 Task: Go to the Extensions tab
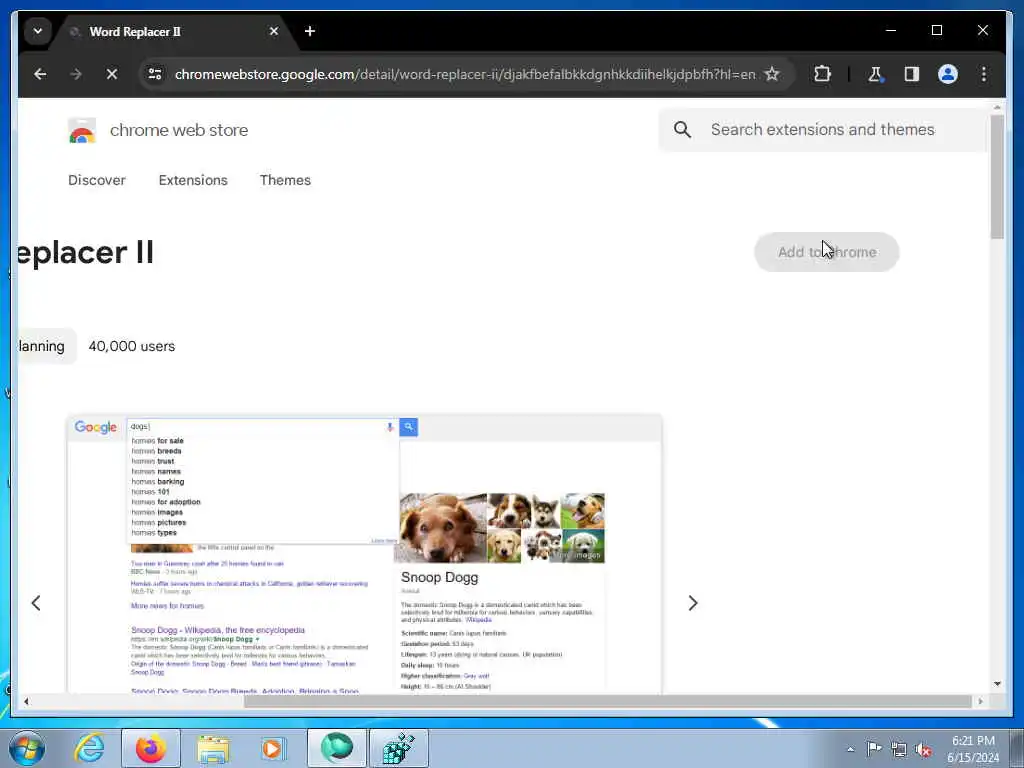coord(193,180)
